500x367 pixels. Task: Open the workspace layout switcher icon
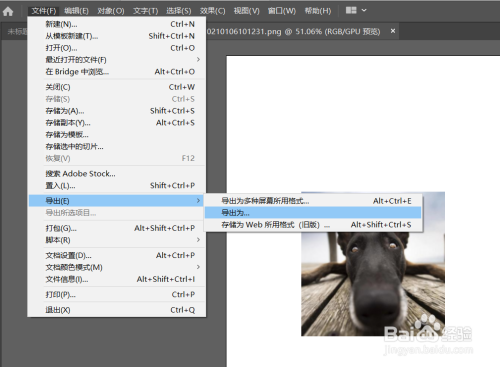[351, 10]
